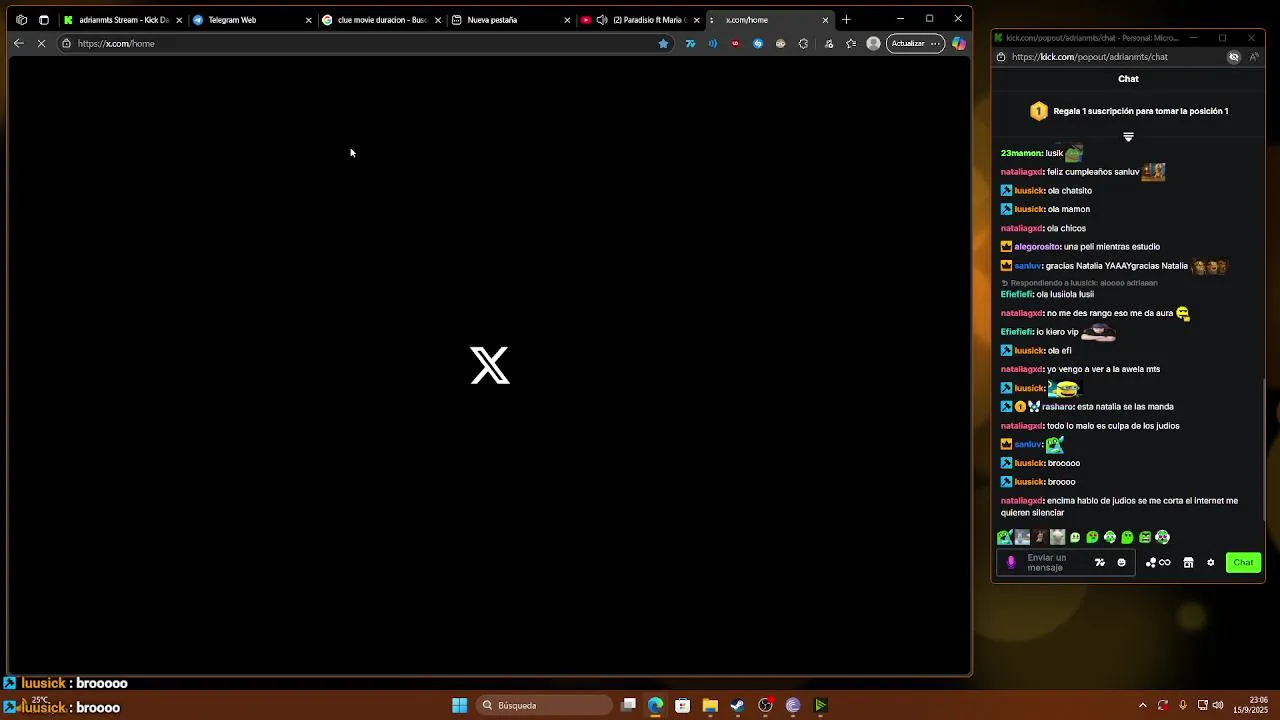Expand the gift leaderboard chevron

[1128, 137]
